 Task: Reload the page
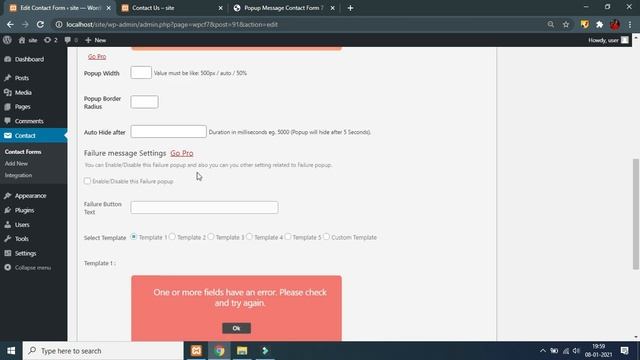coord(40,24)
